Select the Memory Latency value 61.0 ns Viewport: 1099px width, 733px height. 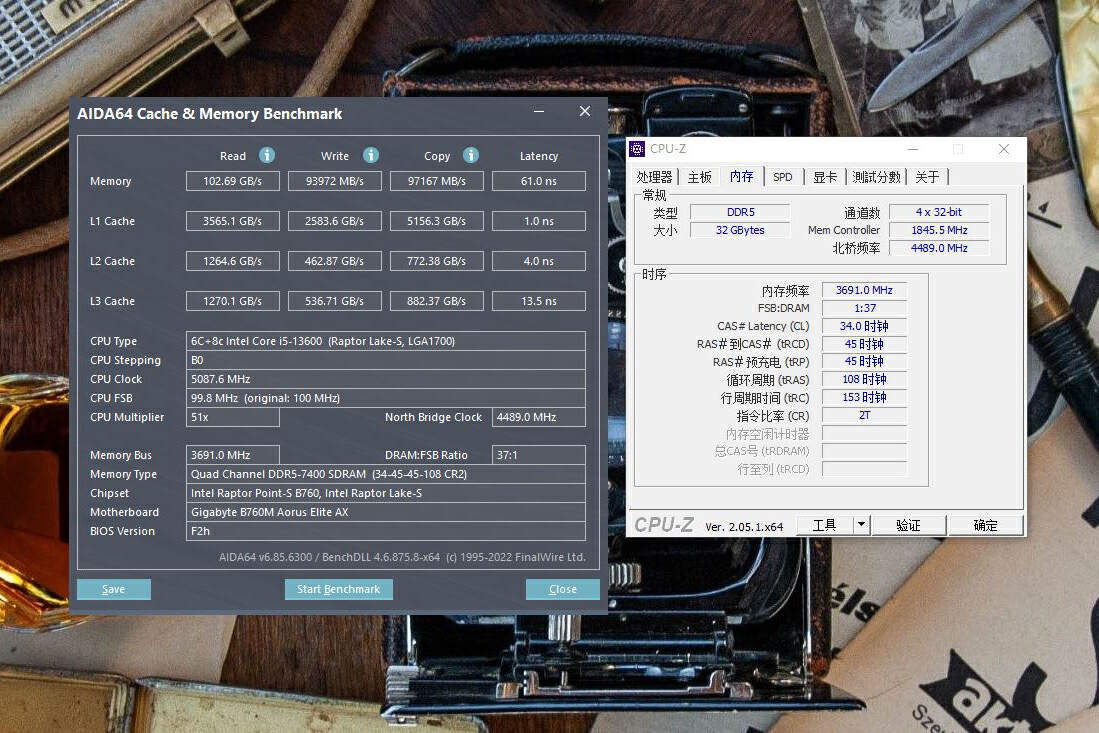(539, 181)
